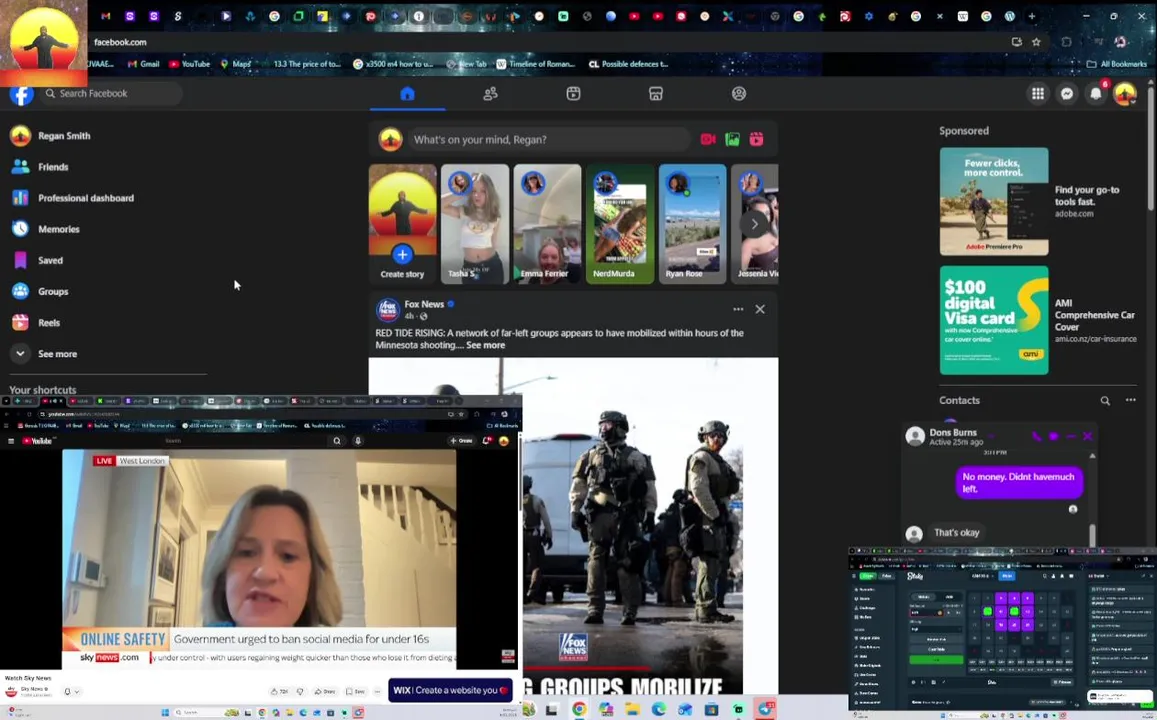Click the What's on your mind box
Screen dimensions: 1157x720
[x=549, y=139]
